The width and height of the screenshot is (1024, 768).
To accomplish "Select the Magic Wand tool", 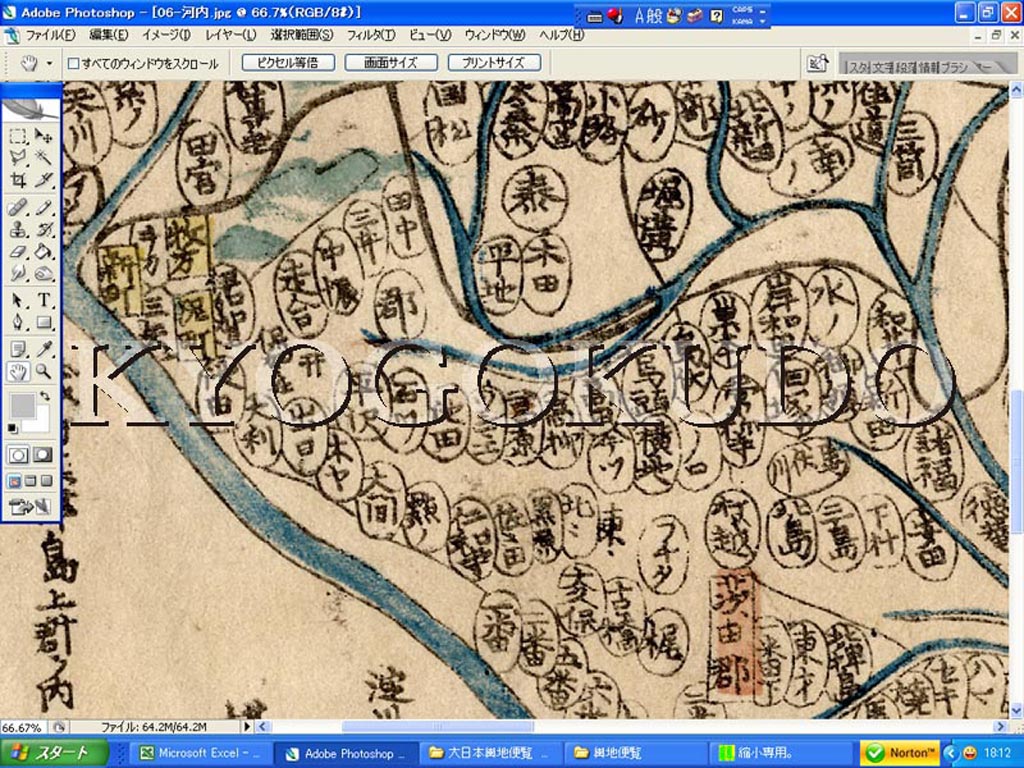I will pos(43,157).
